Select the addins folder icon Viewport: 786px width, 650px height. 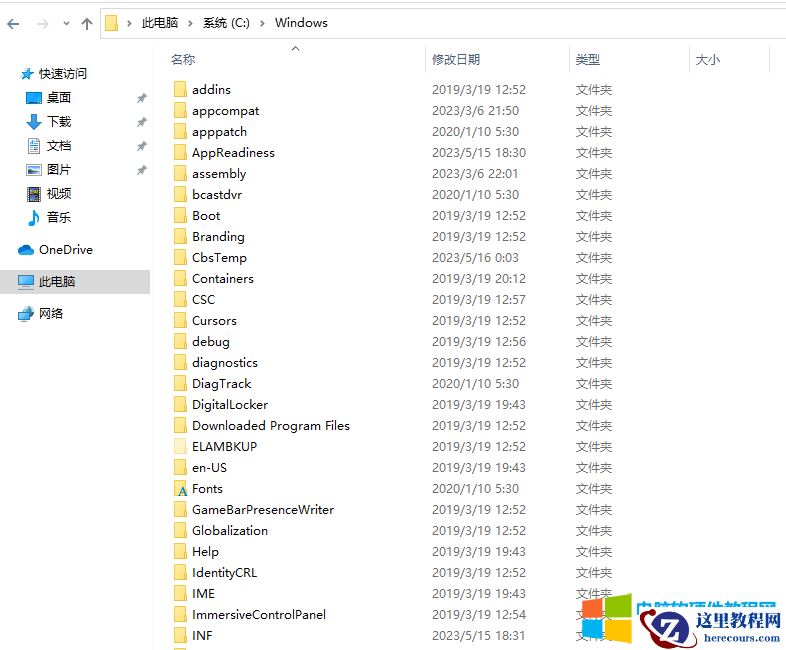click(x=180, y=90)
